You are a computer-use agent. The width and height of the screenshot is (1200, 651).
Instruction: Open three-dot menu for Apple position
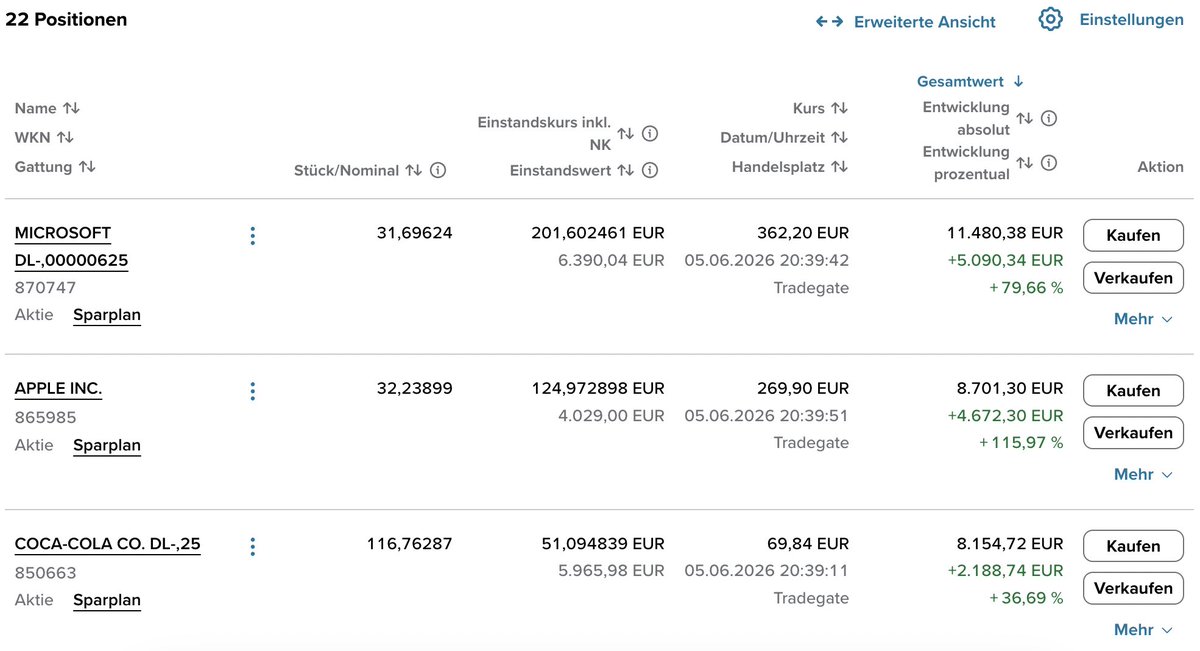252,391
